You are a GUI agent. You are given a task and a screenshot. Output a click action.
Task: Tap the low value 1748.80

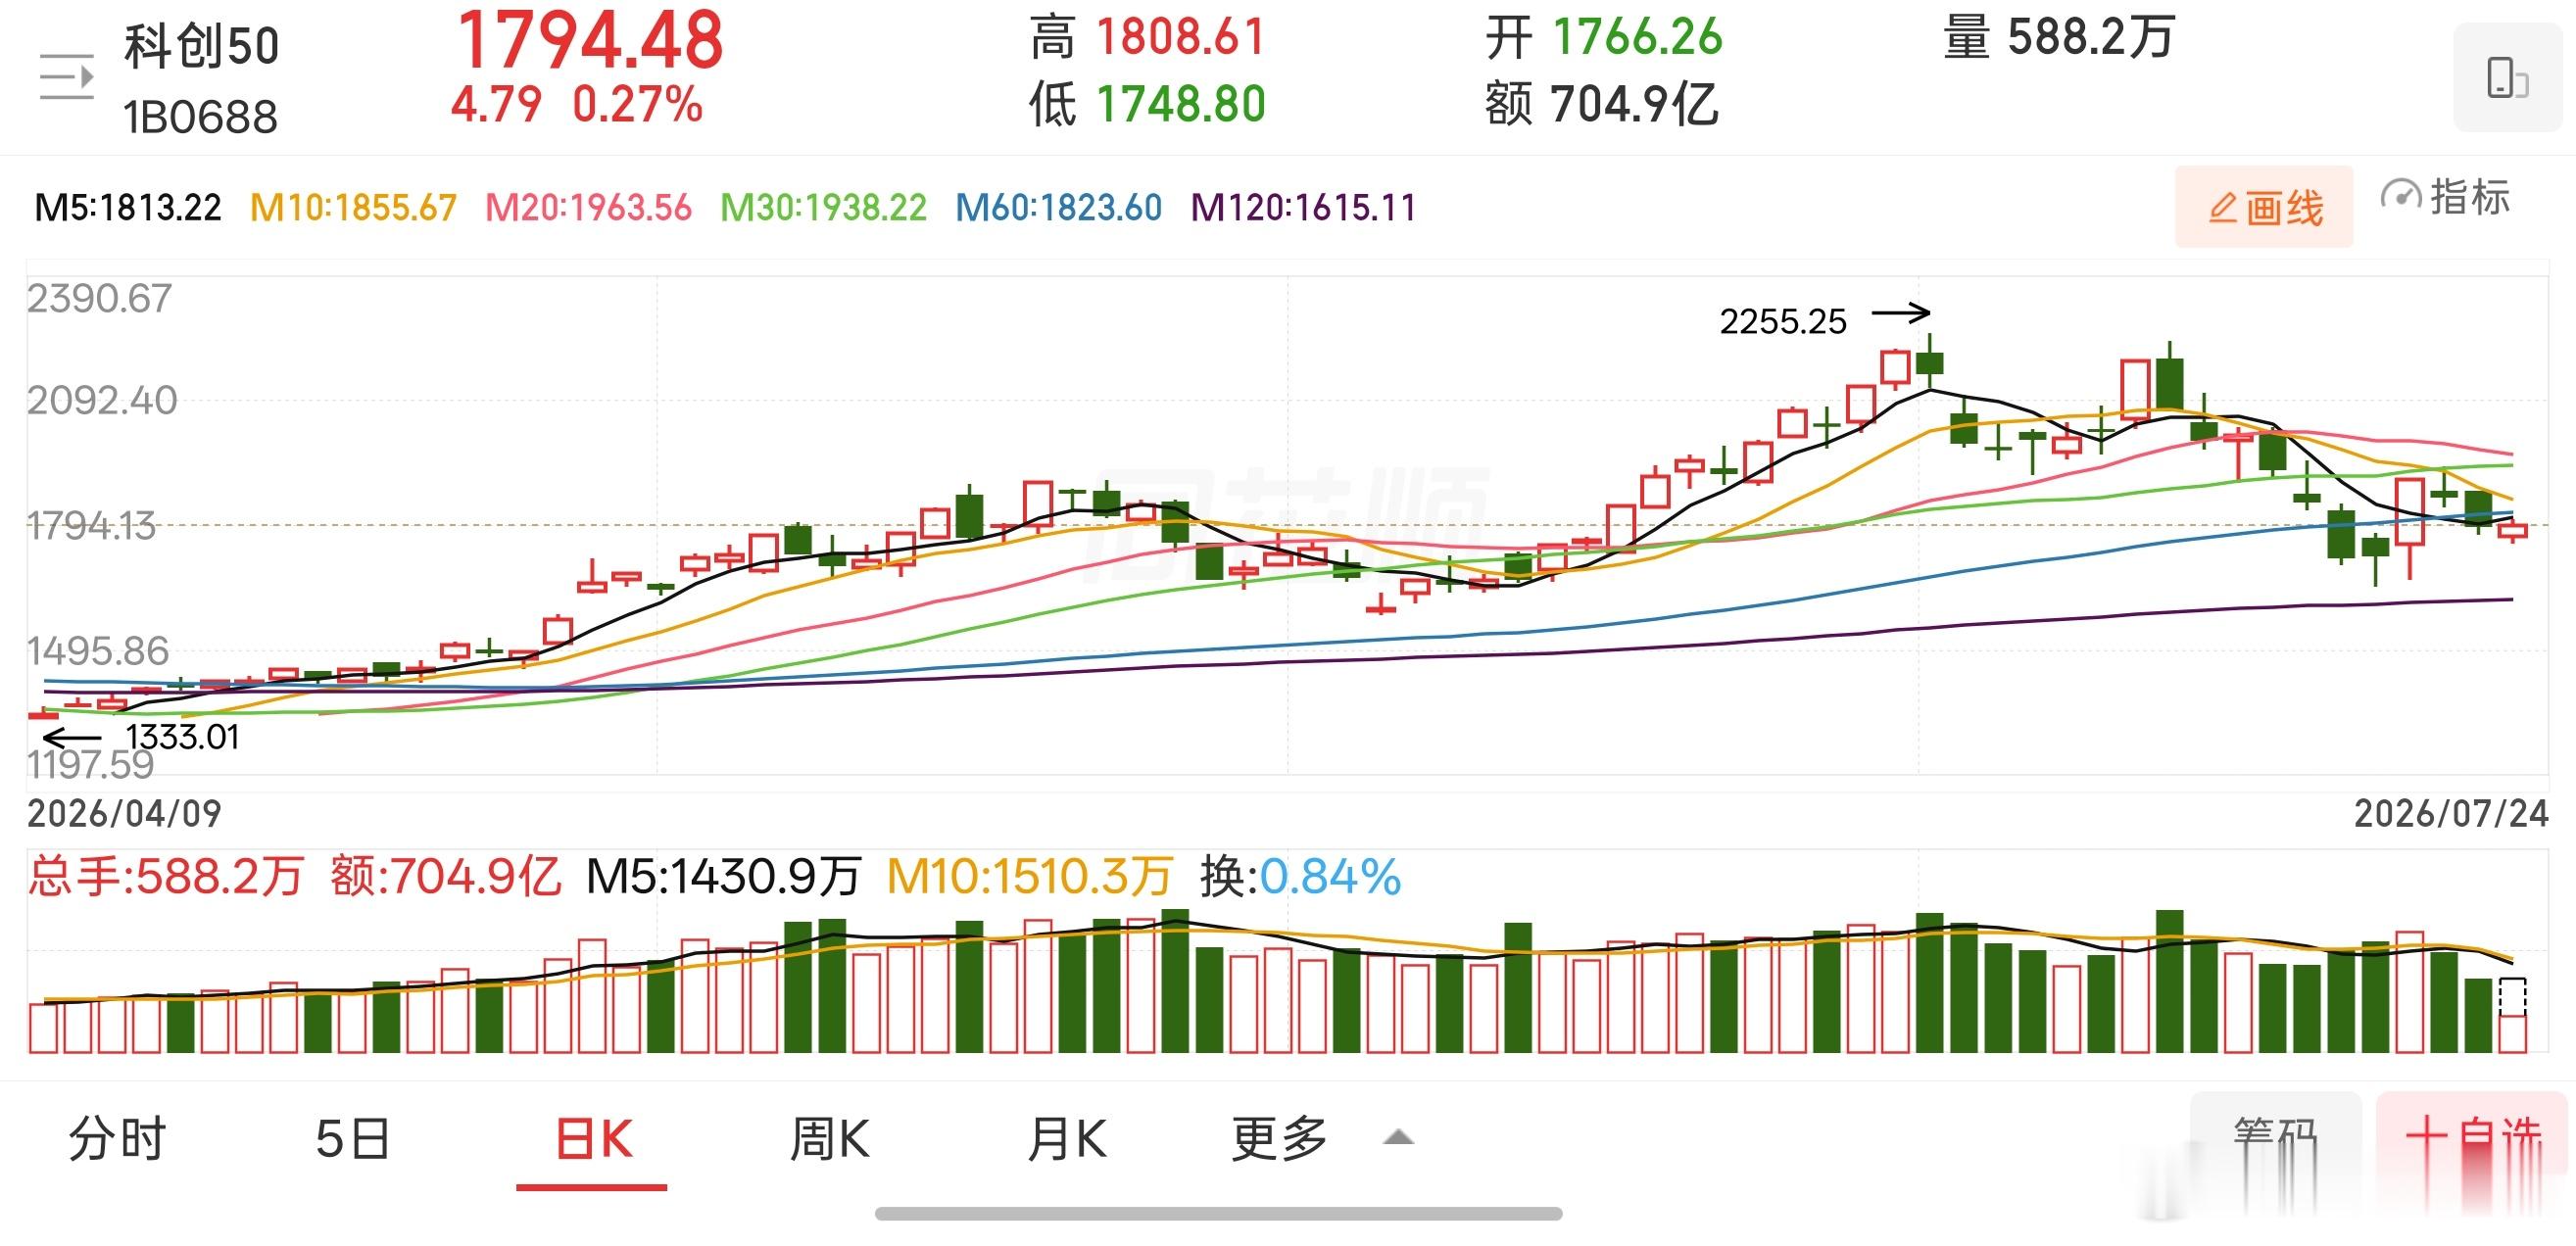[1181, 104]
